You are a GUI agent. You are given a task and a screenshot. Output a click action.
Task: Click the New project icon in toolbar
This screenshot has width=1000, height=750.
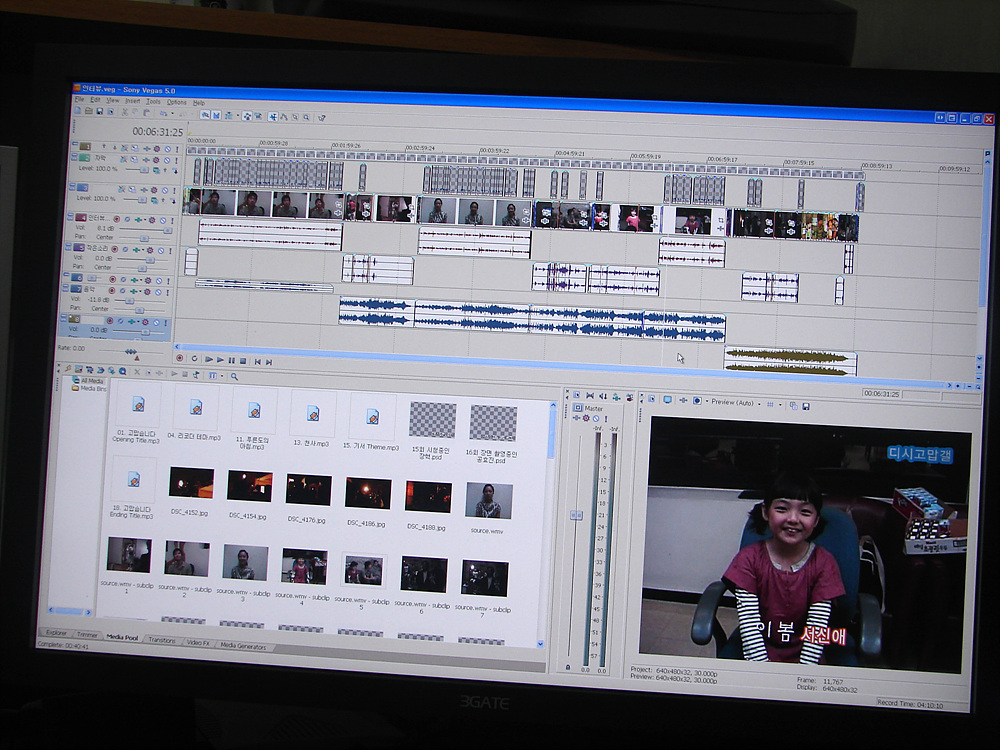click(77, 110)
